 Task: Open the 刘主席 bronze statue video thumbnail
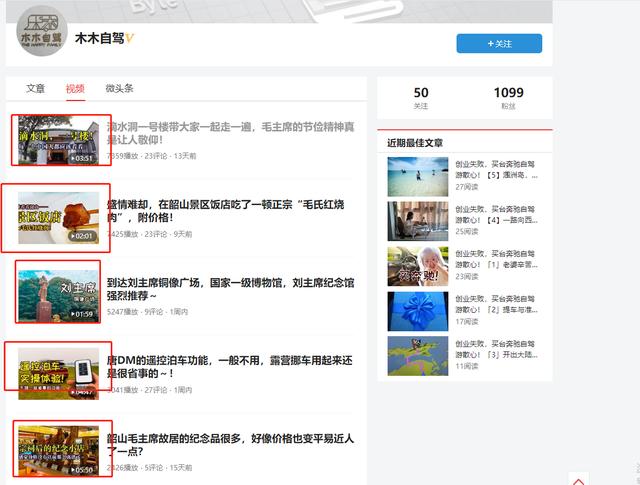(x=58, y=292)
